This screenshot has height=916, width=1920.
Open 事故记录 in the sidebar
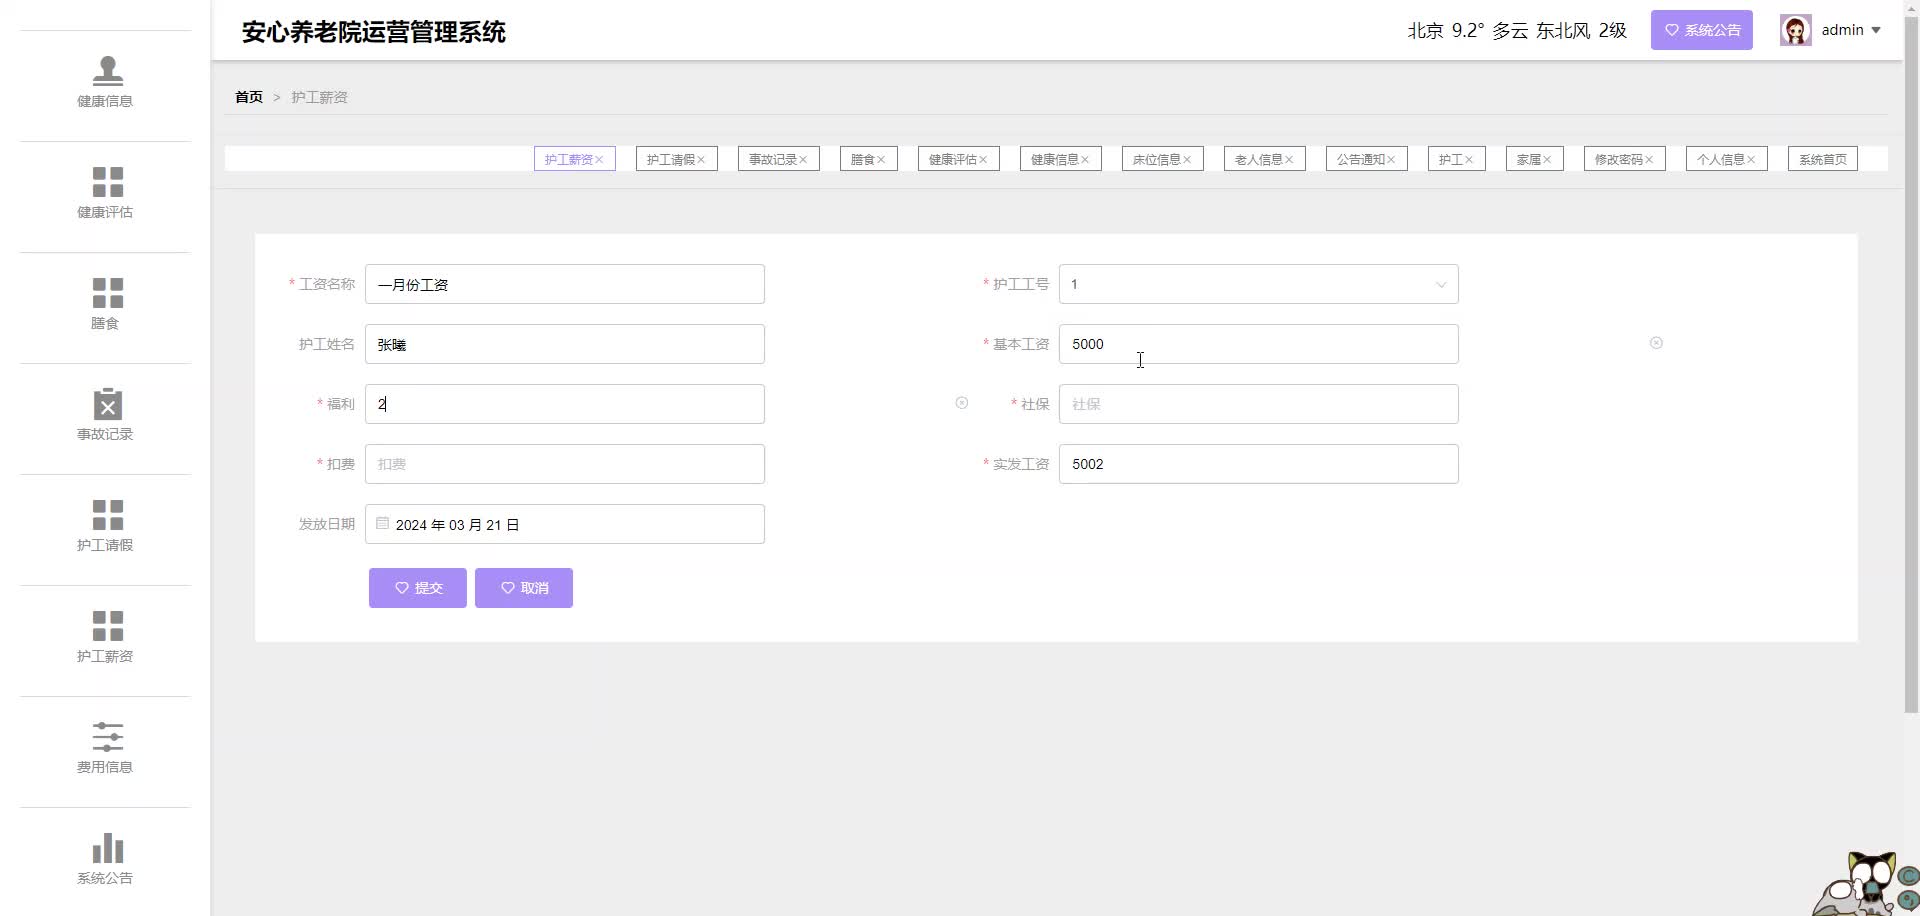coord(105,415)
